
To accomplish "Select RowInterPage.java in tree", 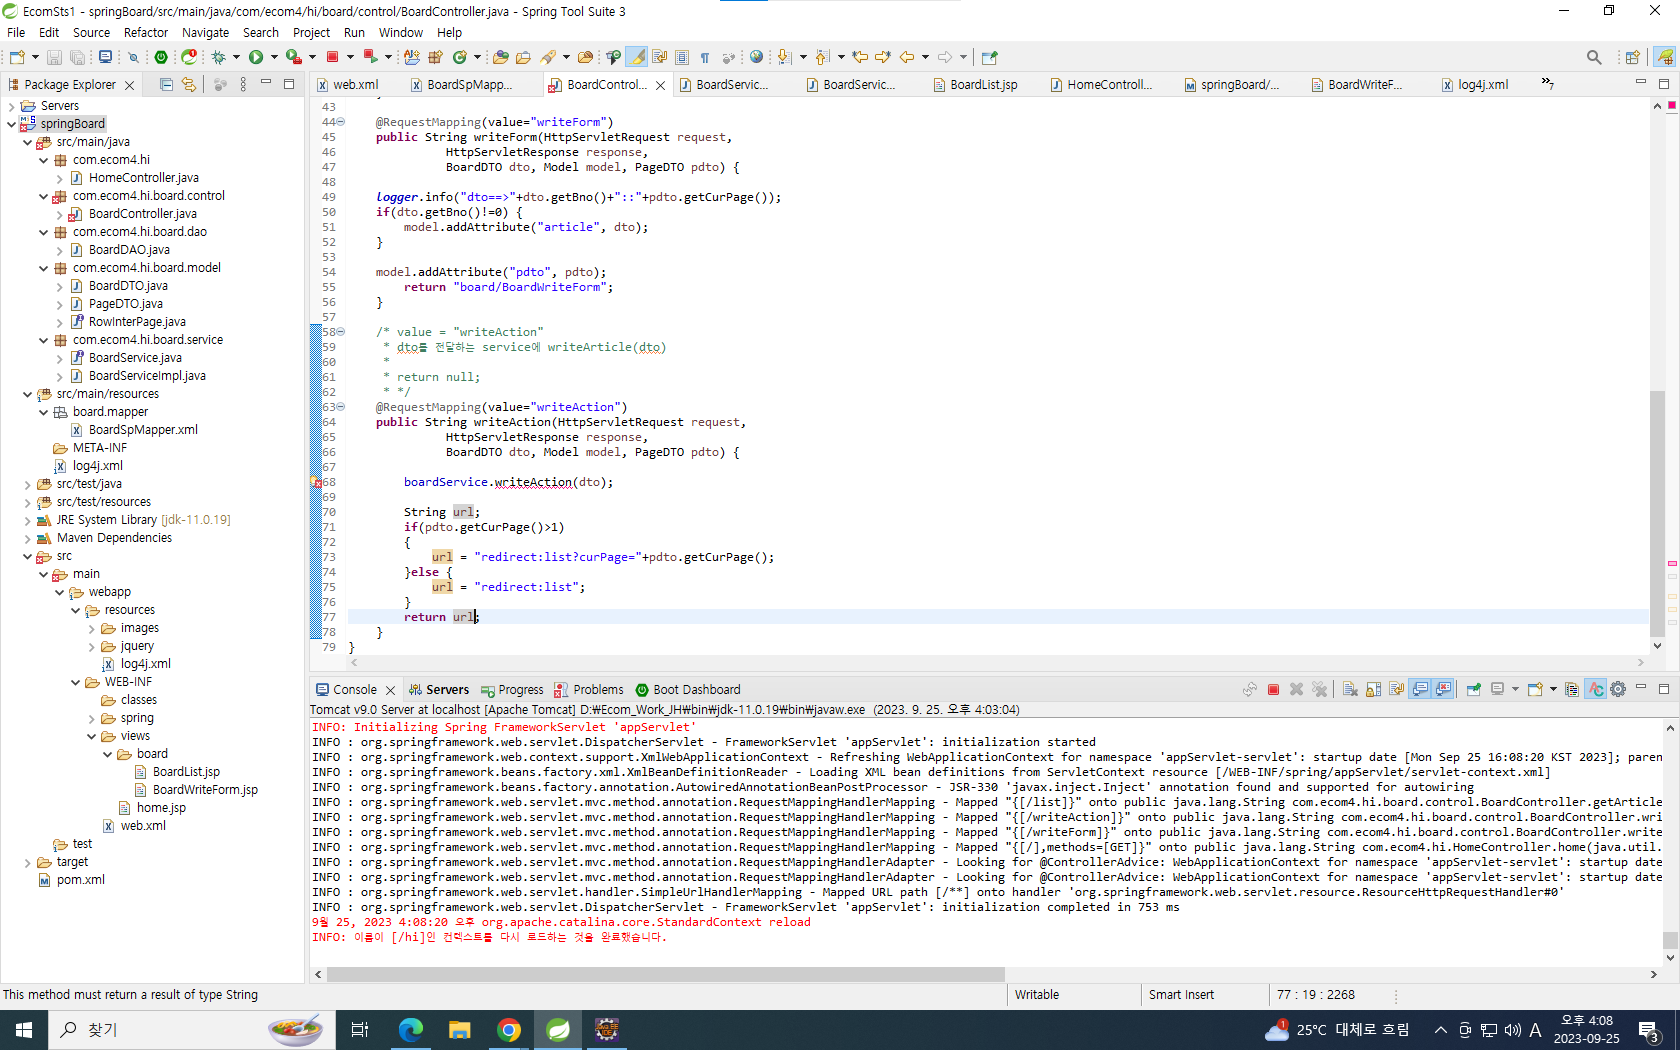I will [x=137, y=322].
